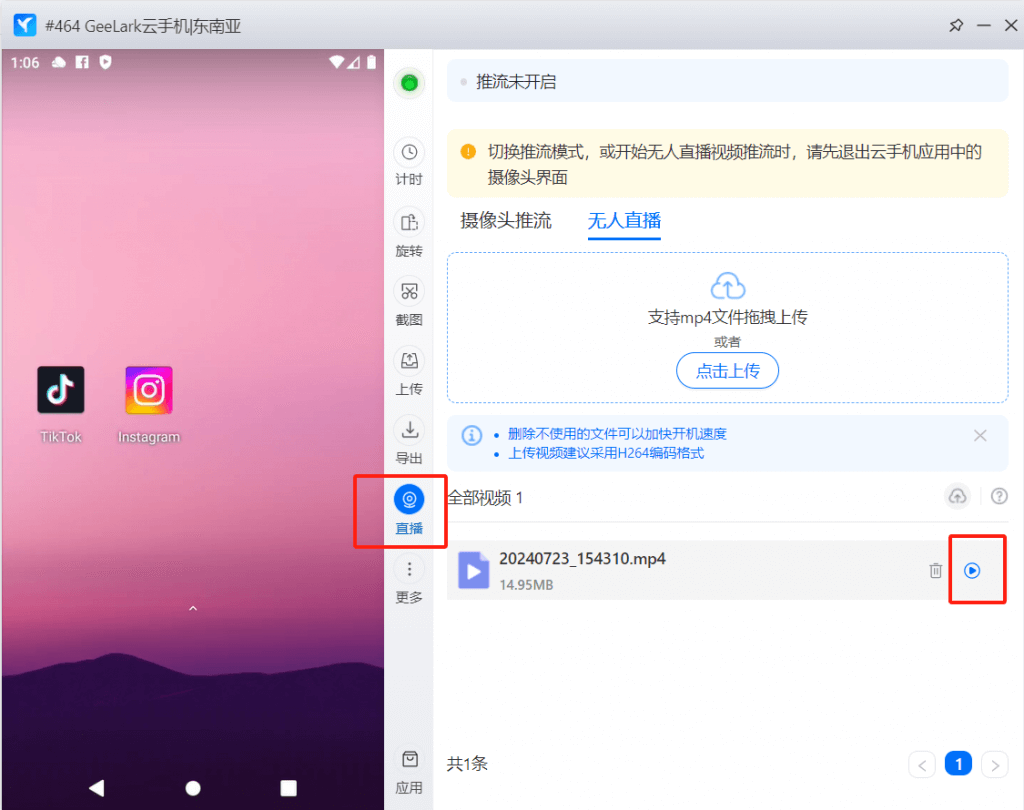Dismiss the blue info tips banner
This screenshot has height=810, width=1024.
[980, 435]
